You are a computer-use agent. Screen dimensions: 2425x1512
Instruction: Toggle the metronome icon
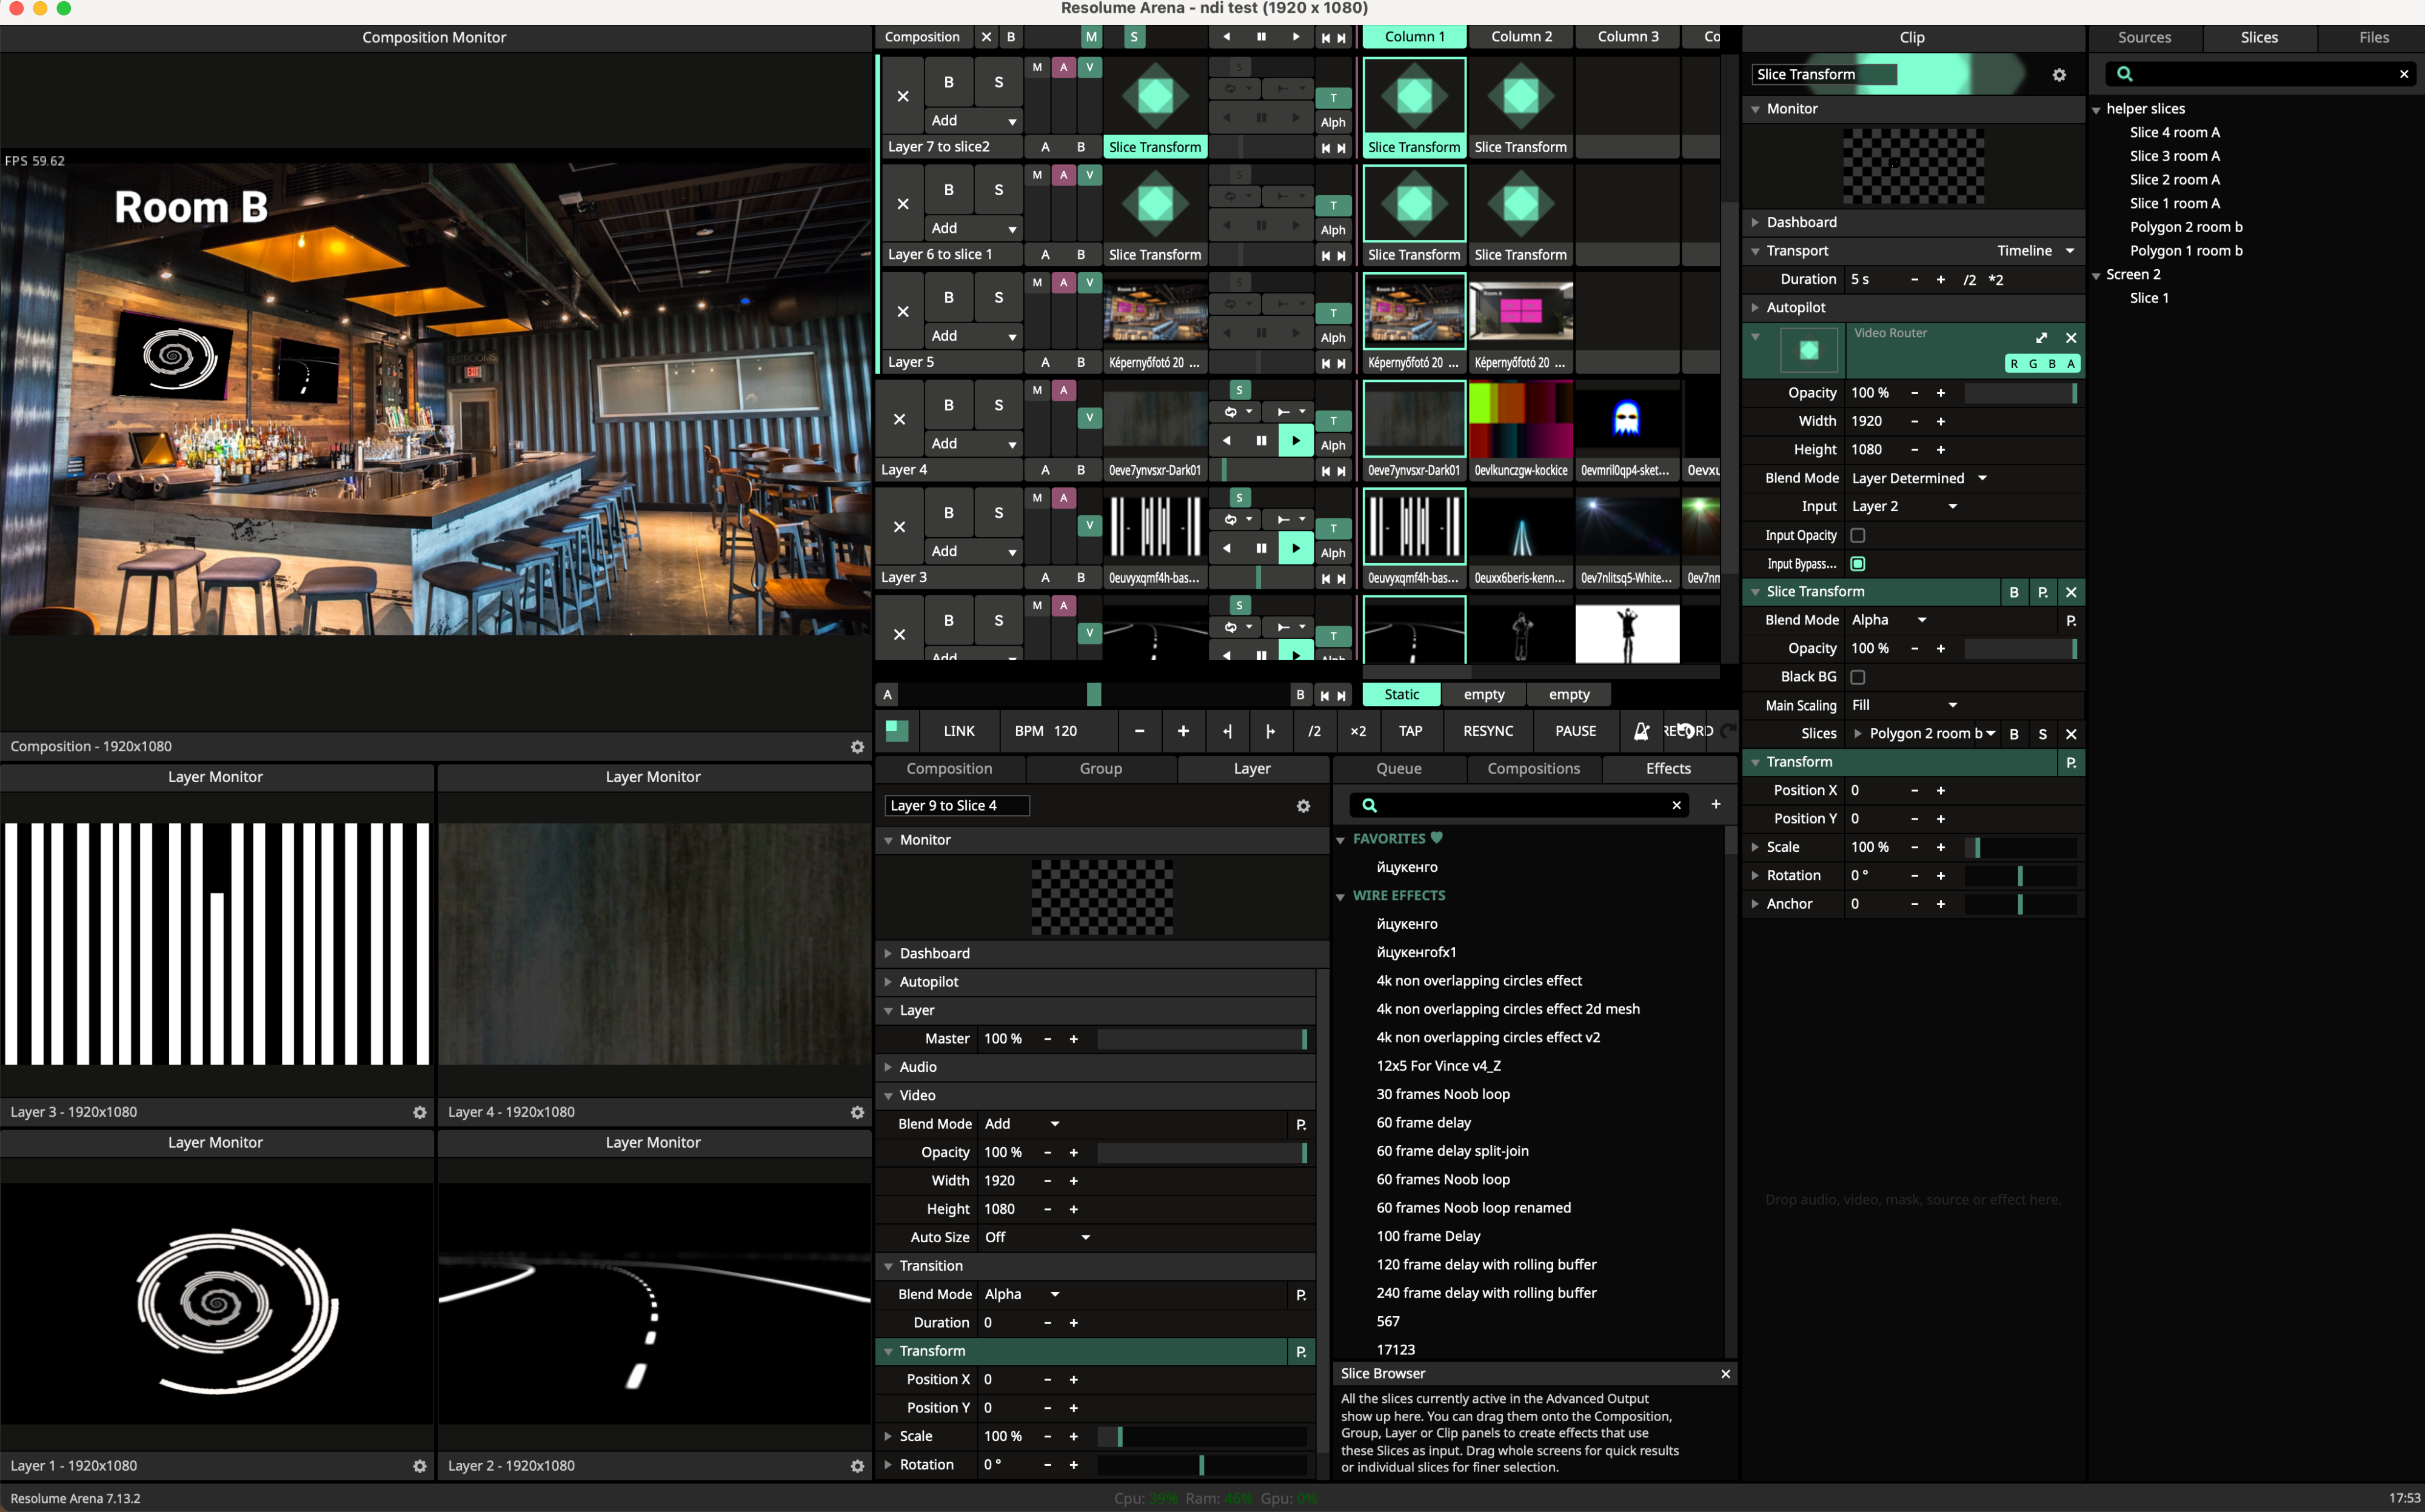[x=1641, y=731]
